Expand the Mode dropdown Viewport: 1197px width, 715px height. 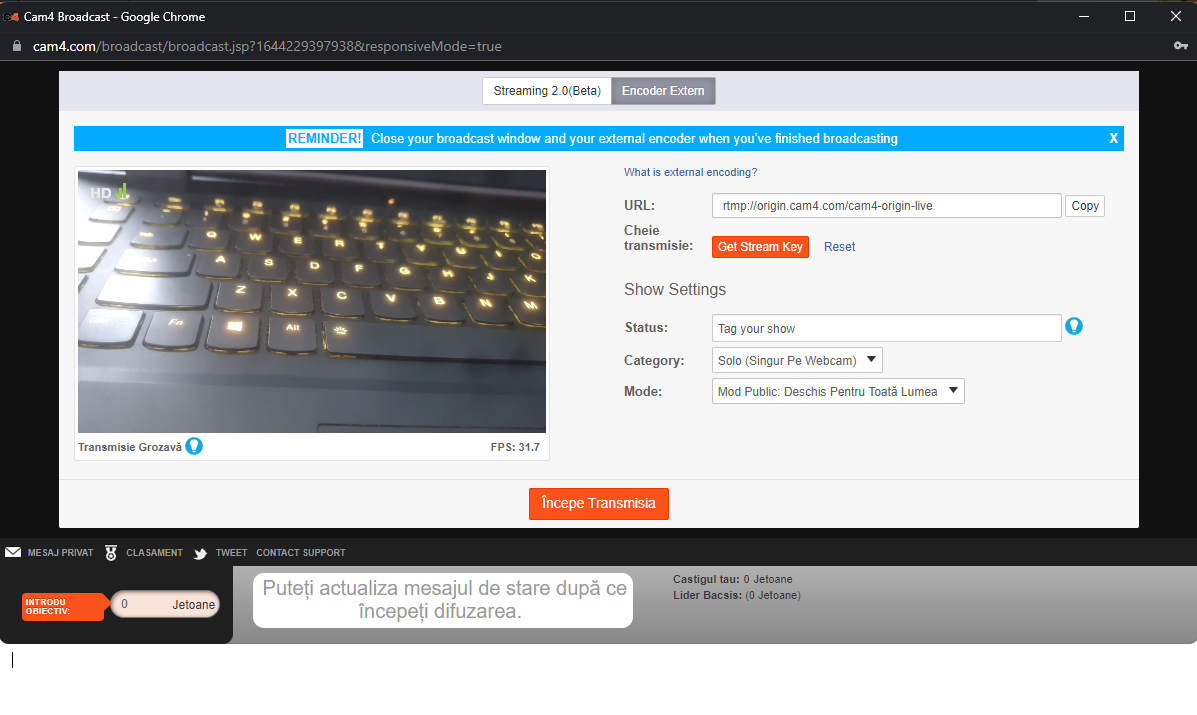coord(838,392)
